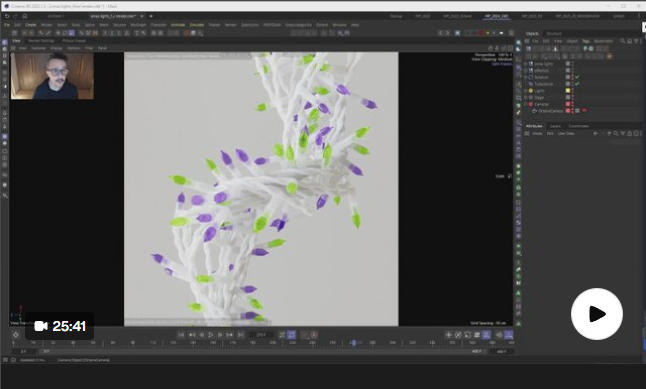Start the video with the large play button
The height and width of the screenshot is (389, 646).
click(x=597, y=314)
